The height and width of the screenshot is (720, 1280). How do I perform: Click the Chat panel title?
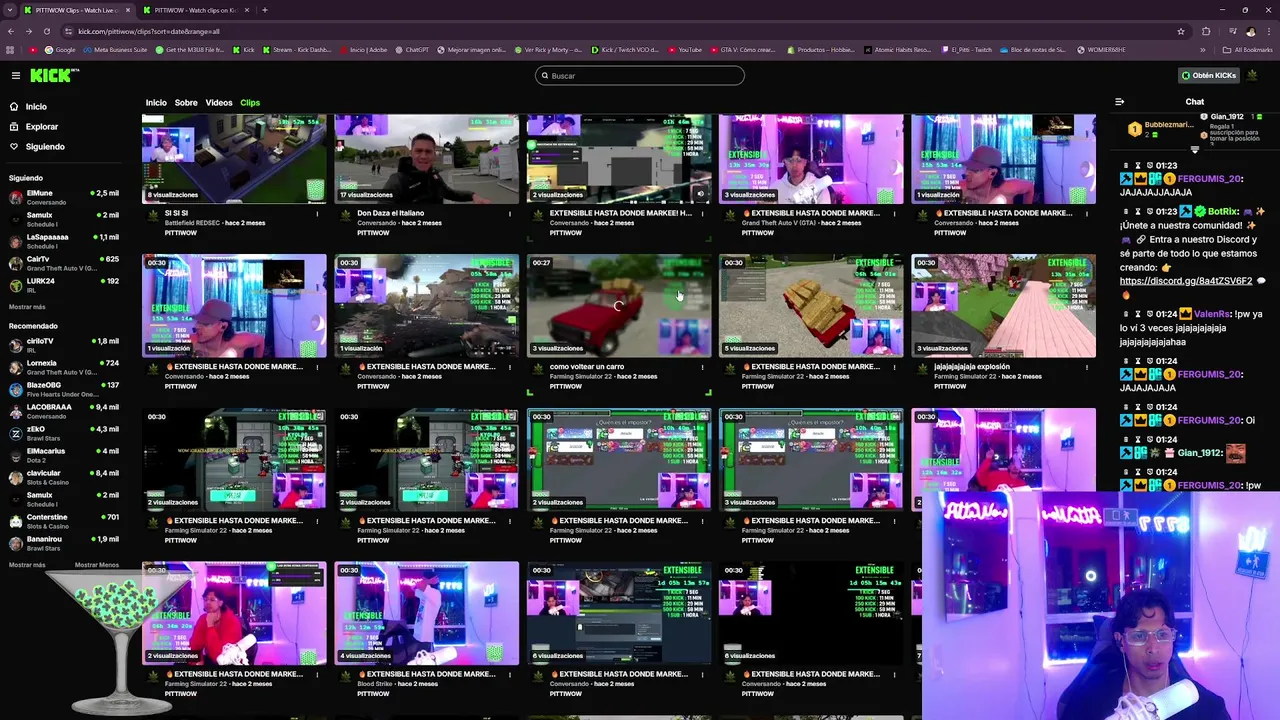[x=1195, y=102]
